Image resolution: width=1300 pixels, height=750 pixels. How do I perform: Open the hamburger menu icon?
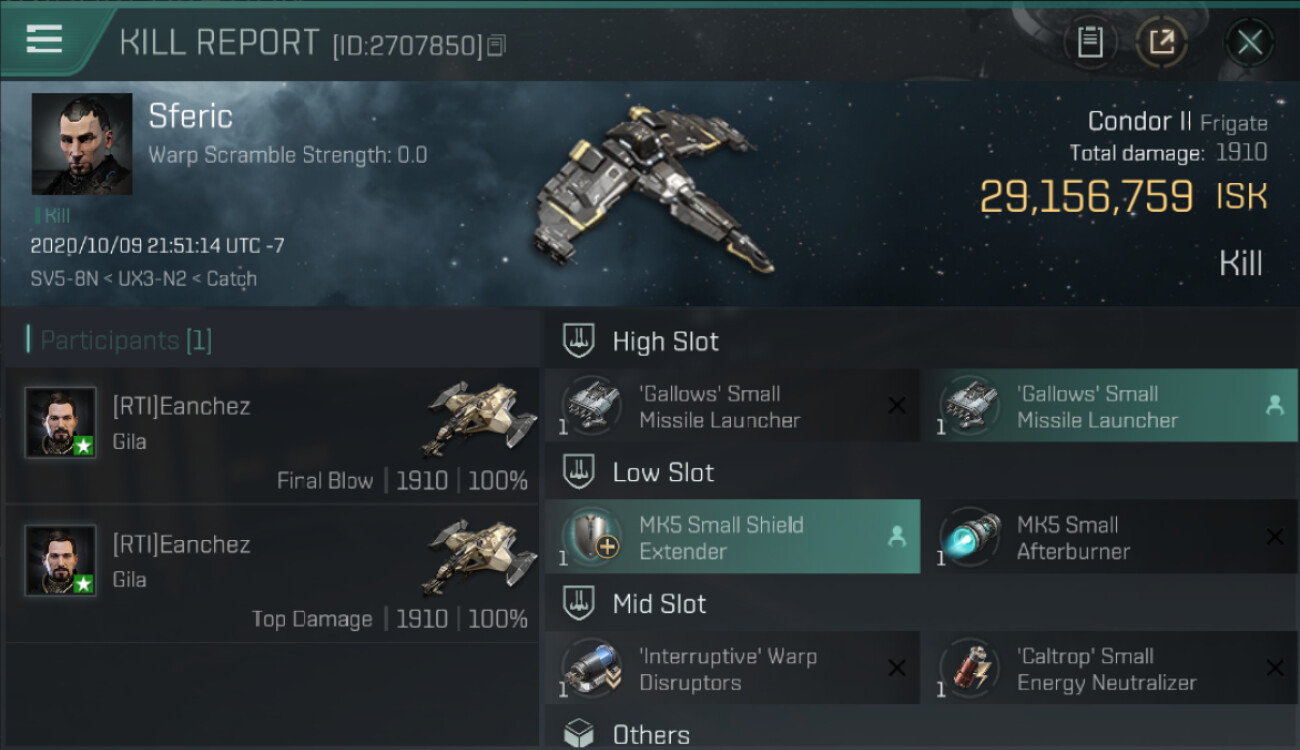pyautogui.click(x=44, y=39)
